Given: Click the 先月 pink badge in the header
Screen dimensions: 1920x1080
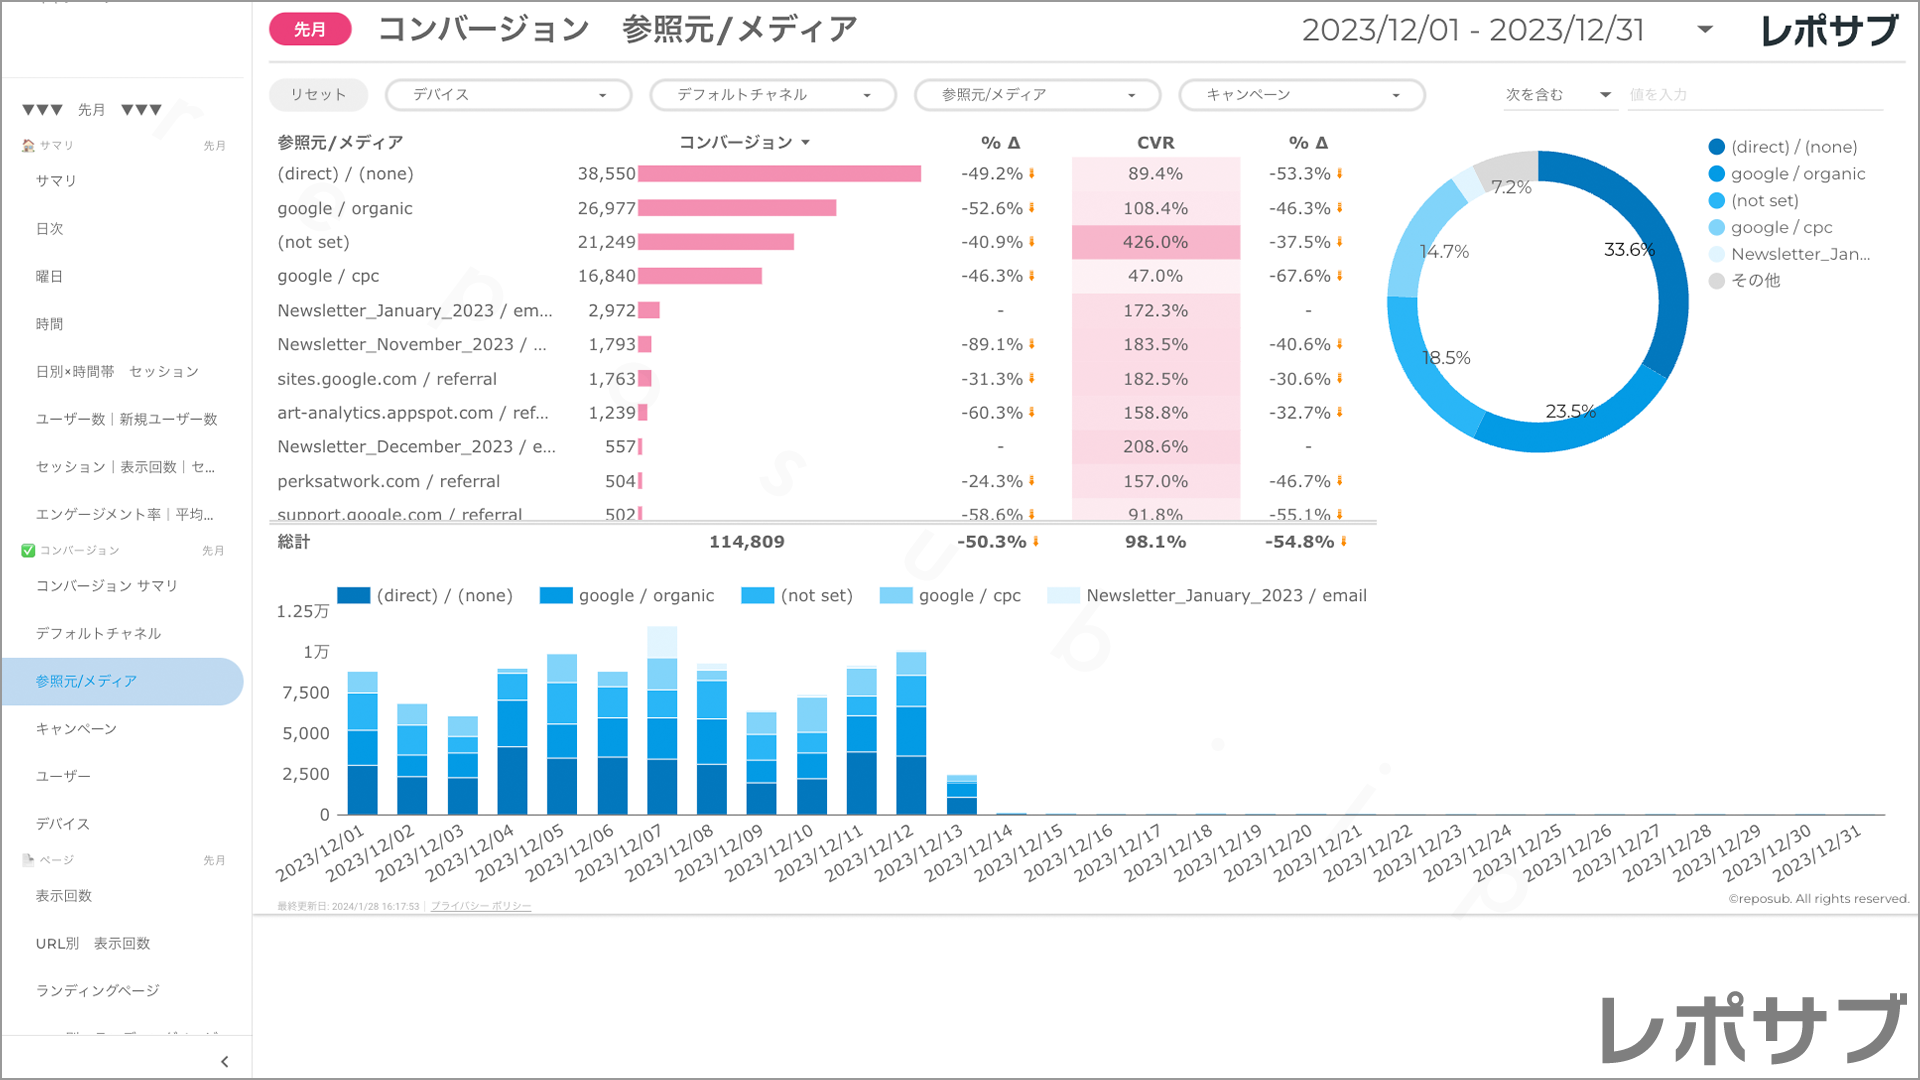Looking at the screenshot, I should click(310, 30).
